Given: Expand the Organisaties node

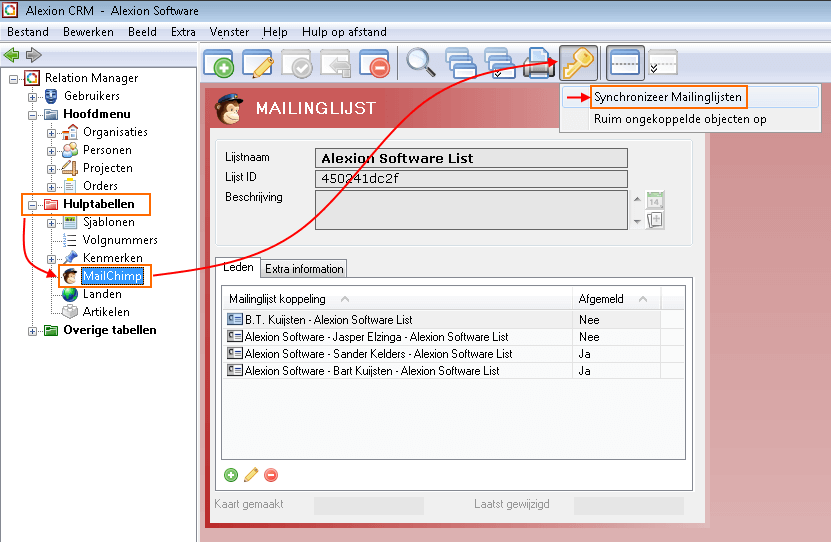Looking at the screenshot, I should click(x=51, y=134).
